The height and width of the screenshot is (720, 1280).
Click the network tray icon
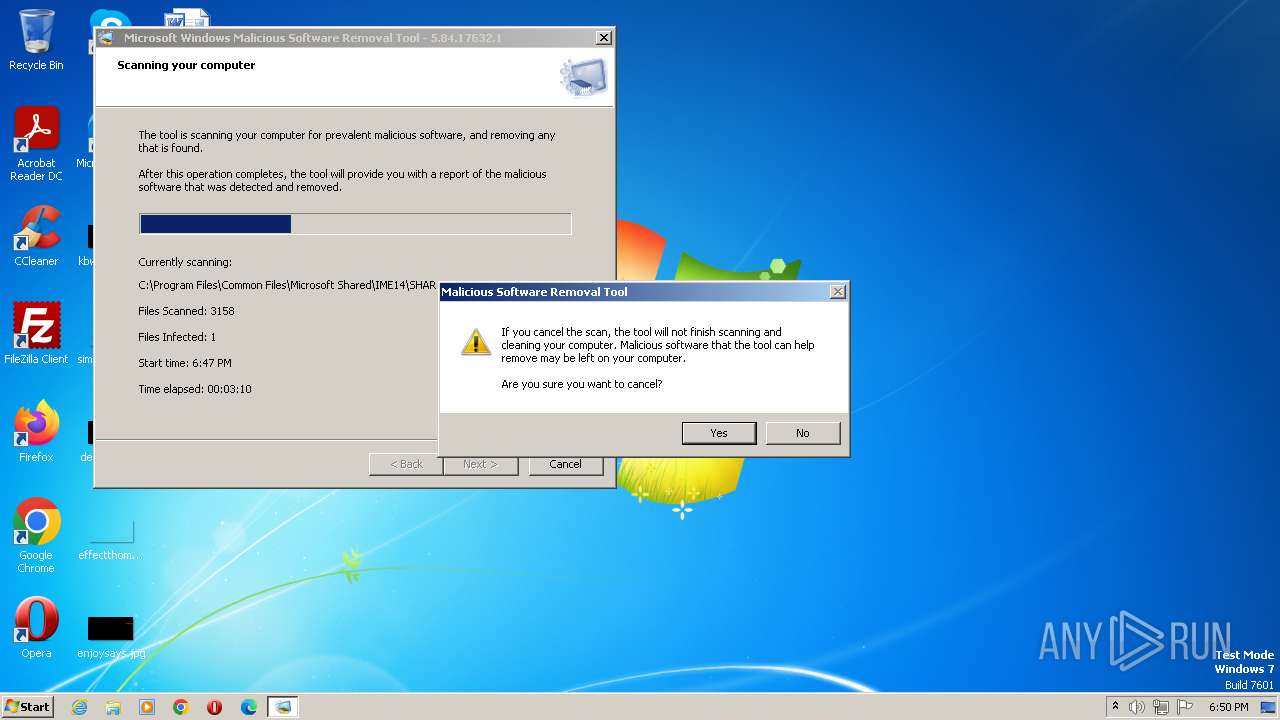point(1161,707)
